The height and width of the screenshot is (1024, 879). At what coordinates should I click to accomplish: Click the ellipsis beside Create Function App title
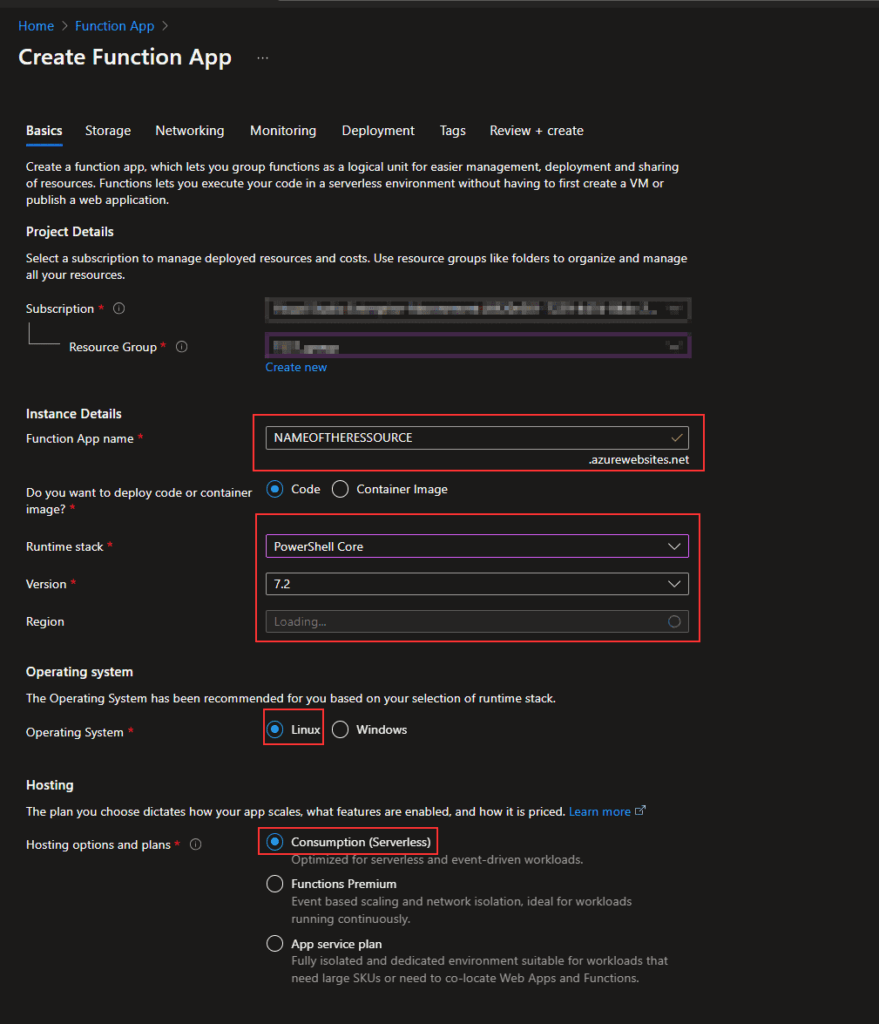(x=262, y=60)
